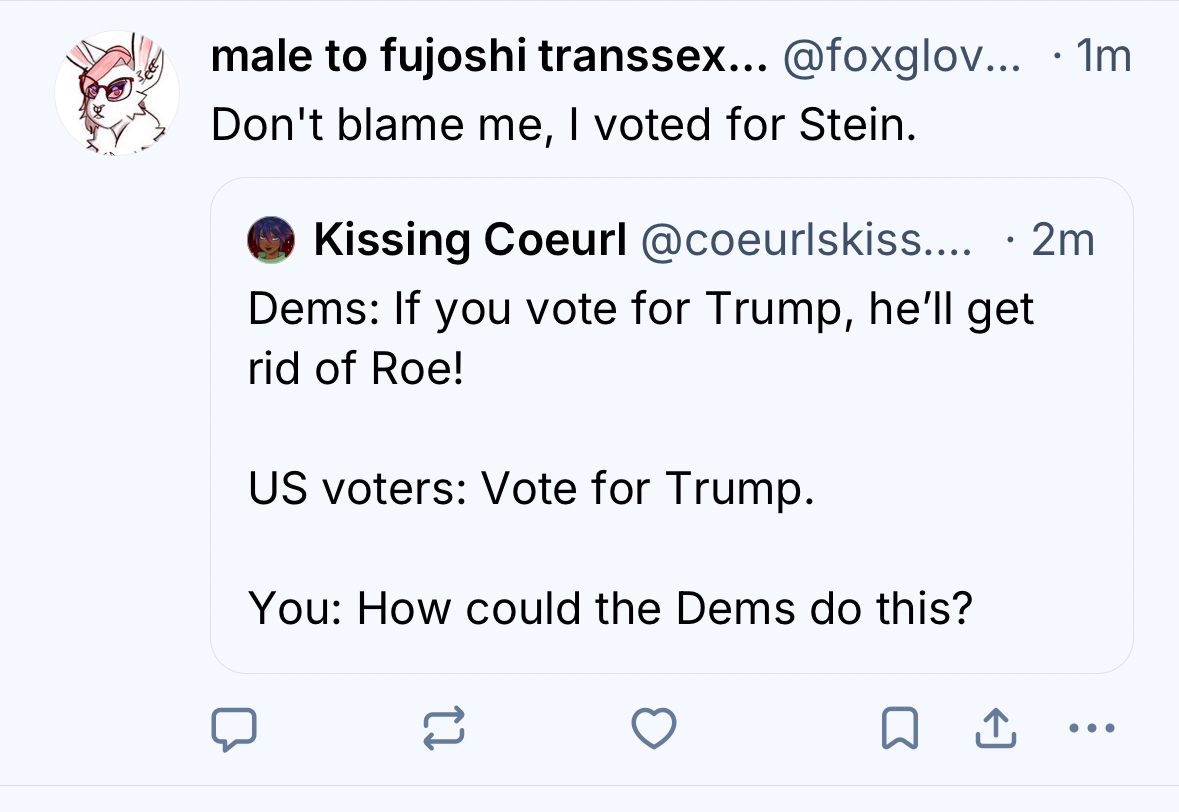This screenshot has height=812, width=1179.
Task: Open the post text "Don't blame me, I voted for Stein."
Action: [564, 124]
